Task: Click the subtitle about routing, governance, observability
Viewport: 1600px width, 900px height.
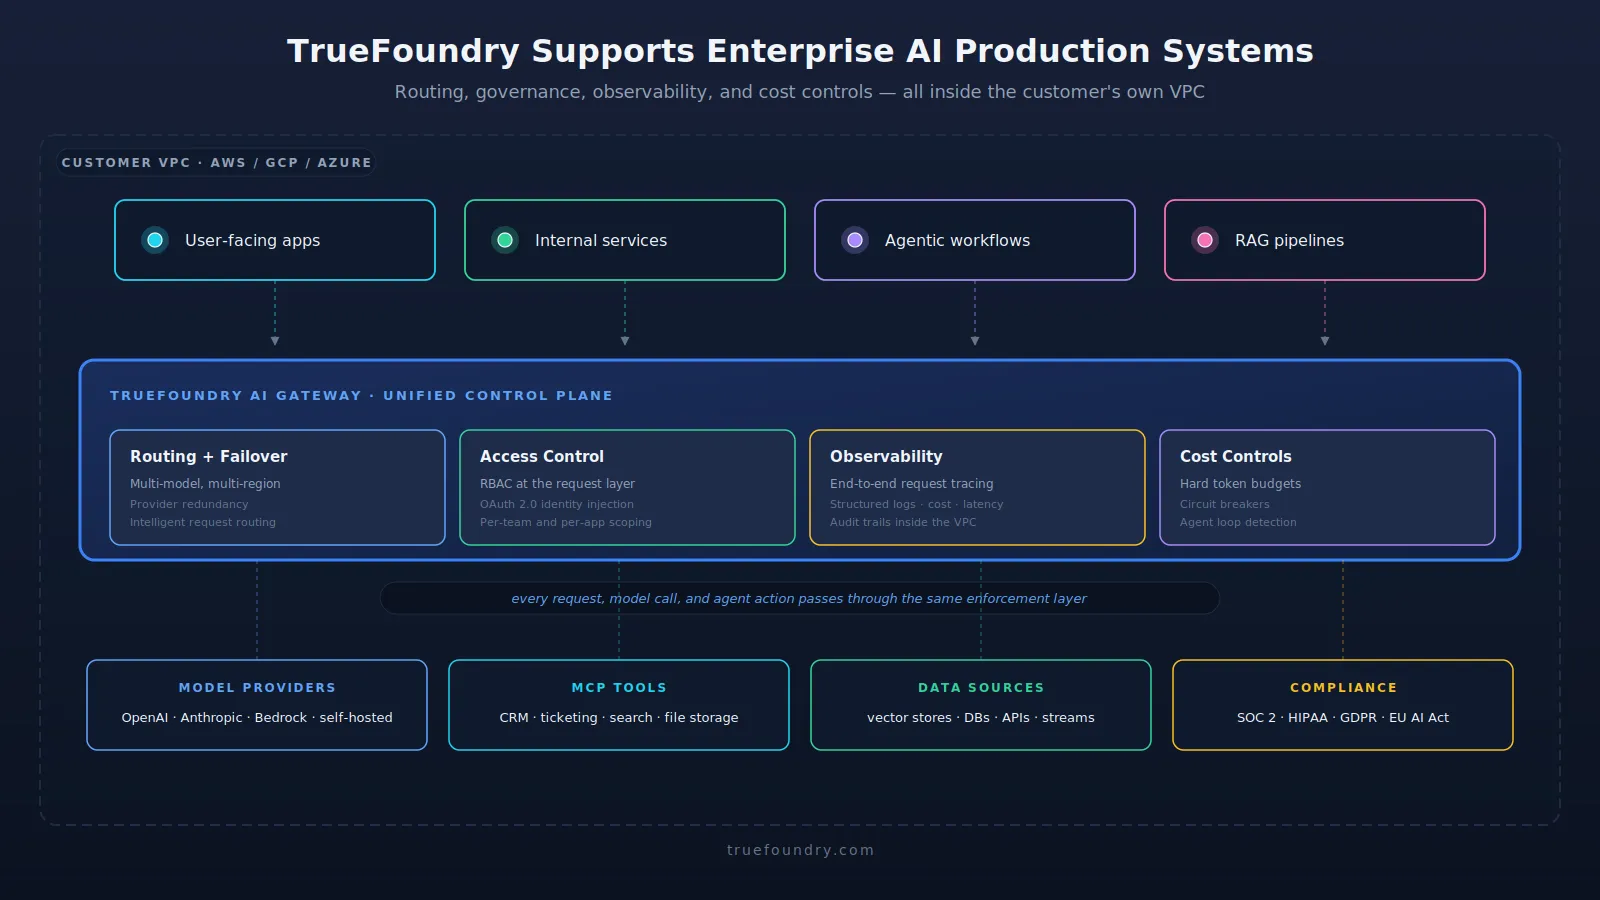Action: (800, 92)
